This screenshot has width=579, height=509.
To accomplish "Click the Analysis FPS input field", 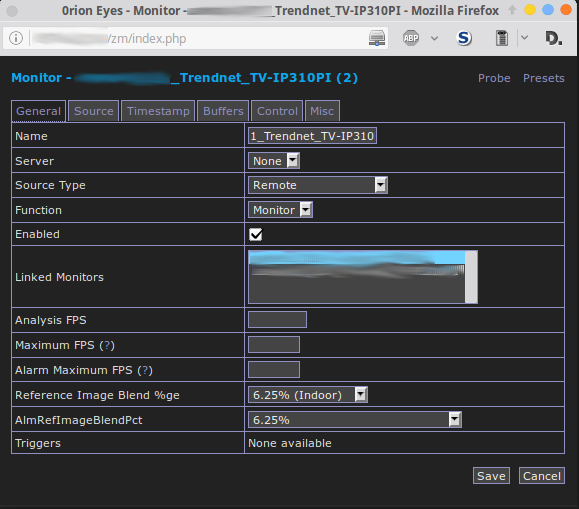I will tap(277, 320).
